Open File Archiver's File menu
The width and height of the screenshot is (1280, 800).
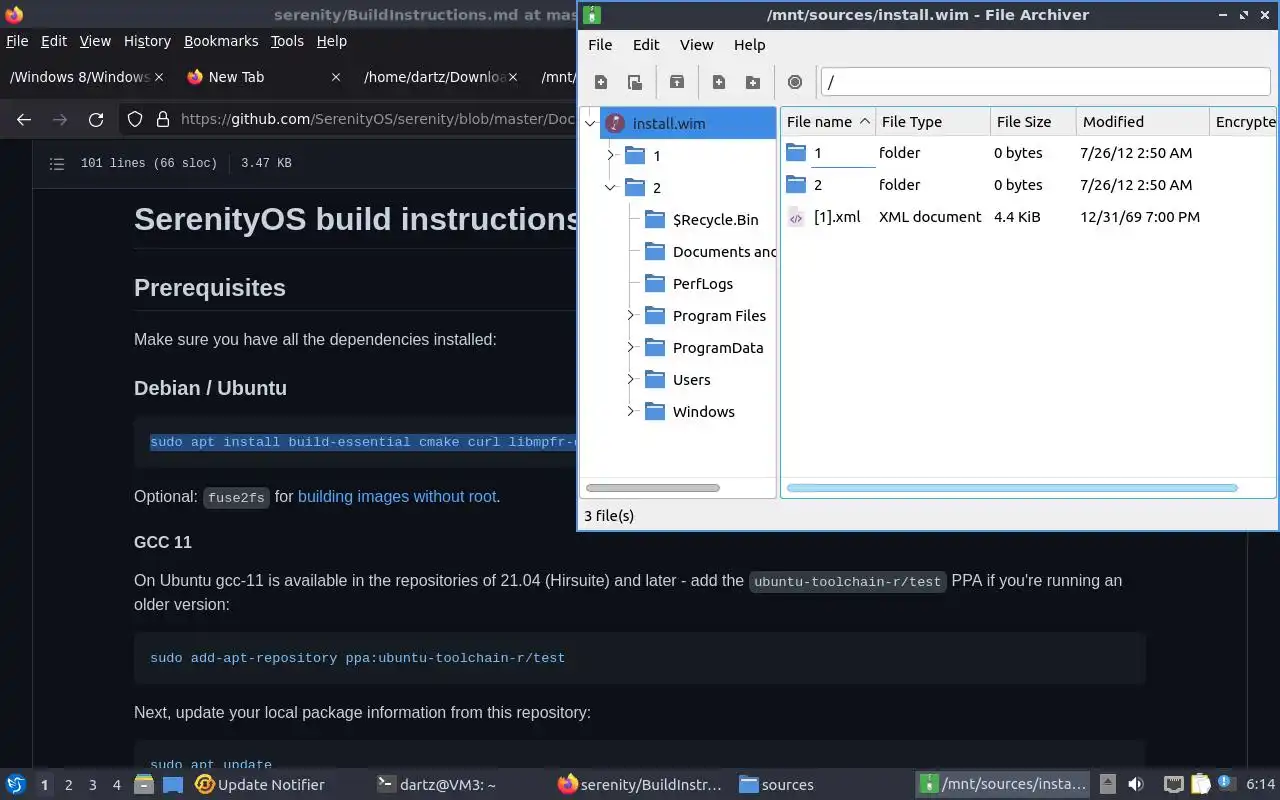coord(600,45)
